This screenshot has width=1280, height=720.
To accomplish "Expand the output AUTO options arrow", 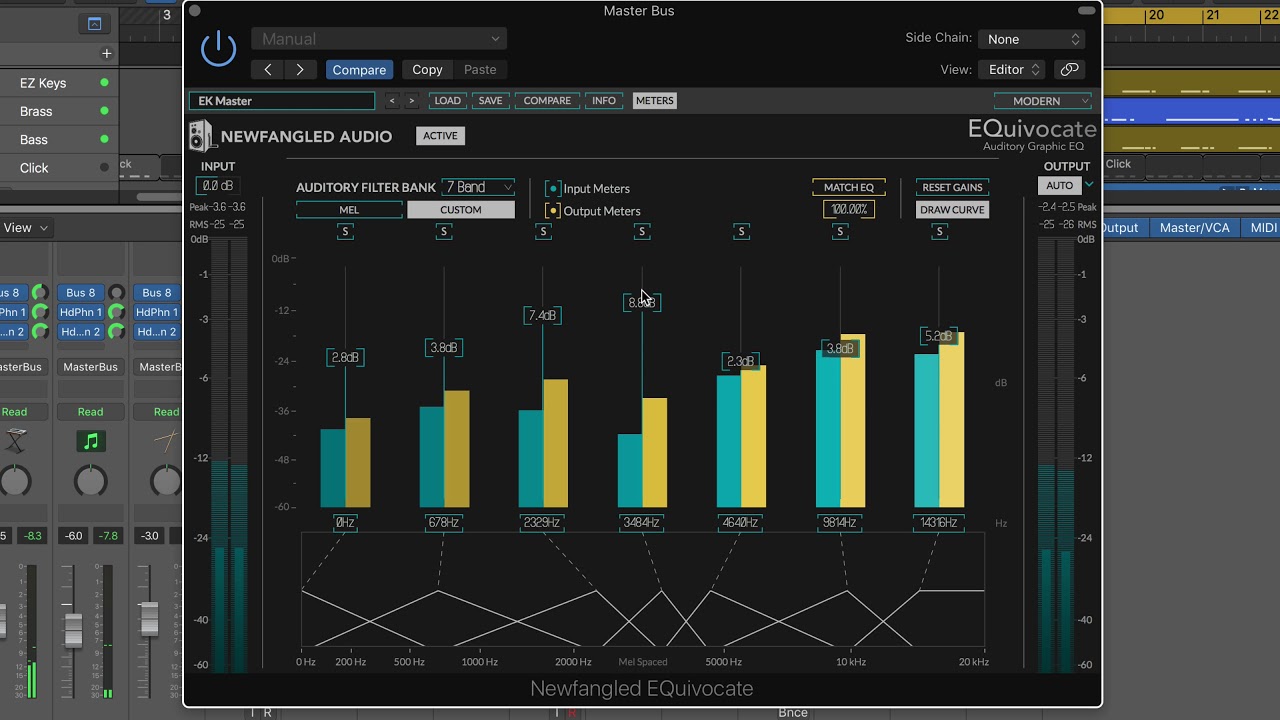I will pos(1089,184).
